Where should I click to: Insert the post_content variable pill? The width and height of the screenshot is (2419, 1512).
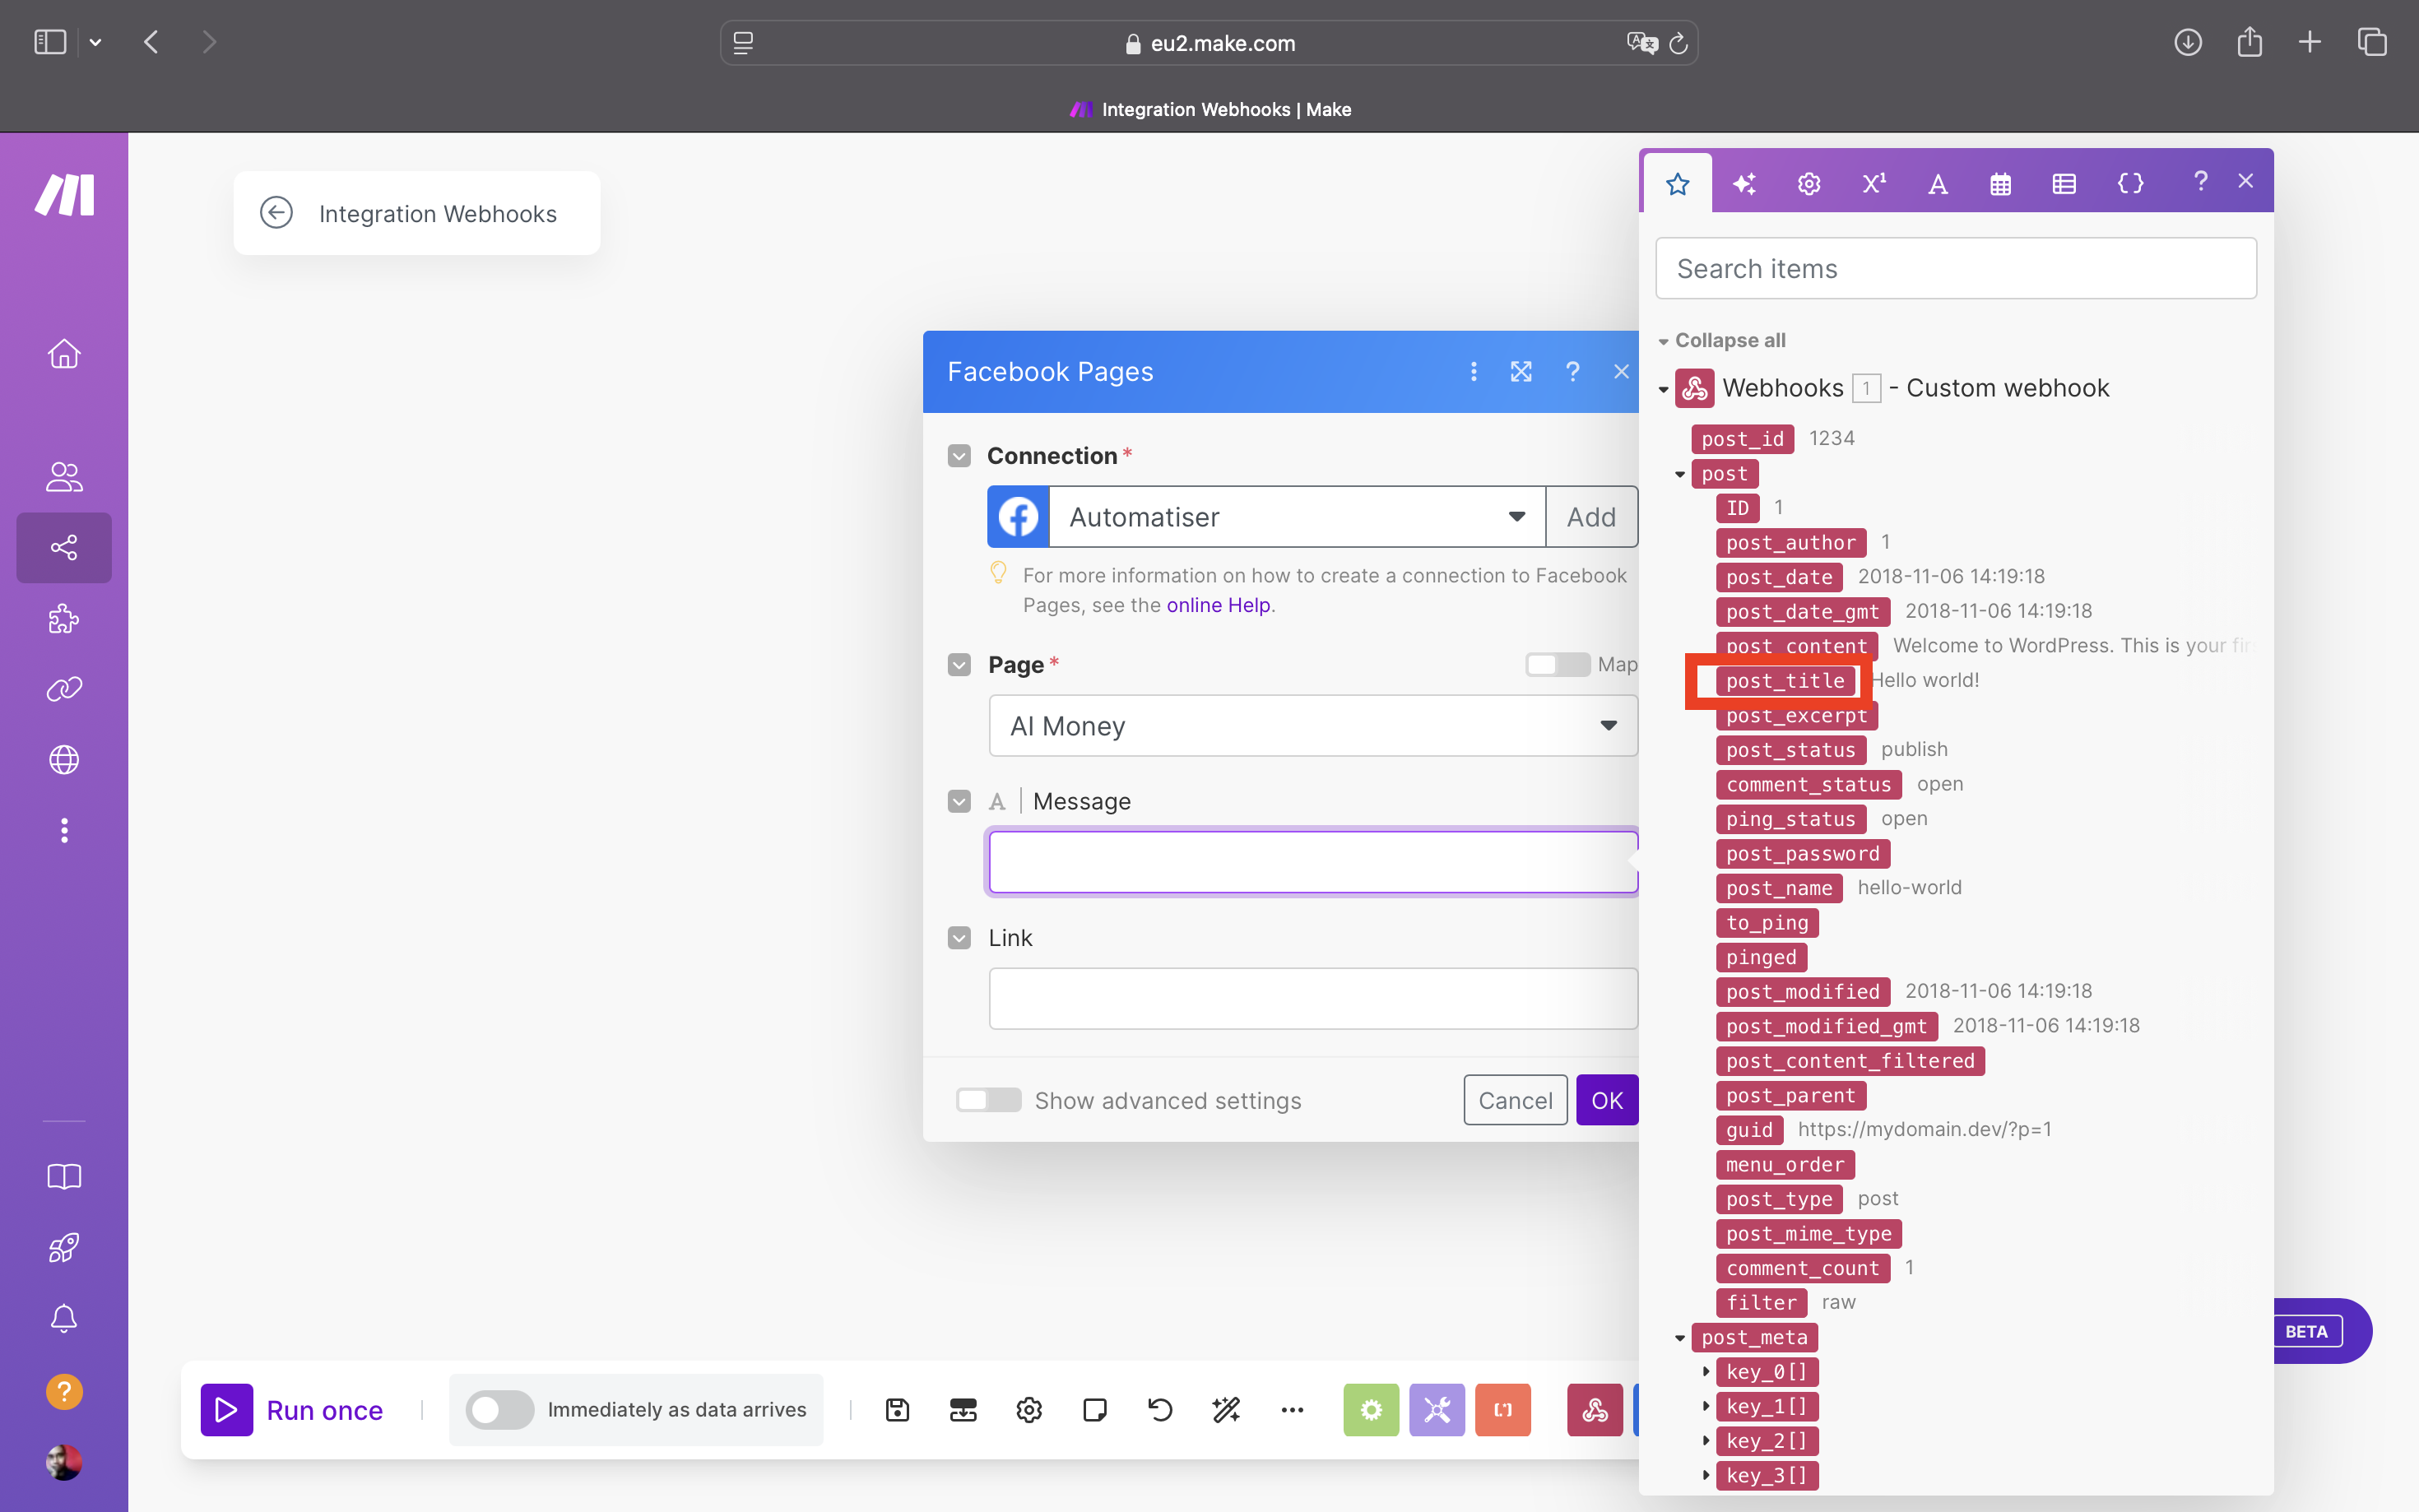point(1797,646)
